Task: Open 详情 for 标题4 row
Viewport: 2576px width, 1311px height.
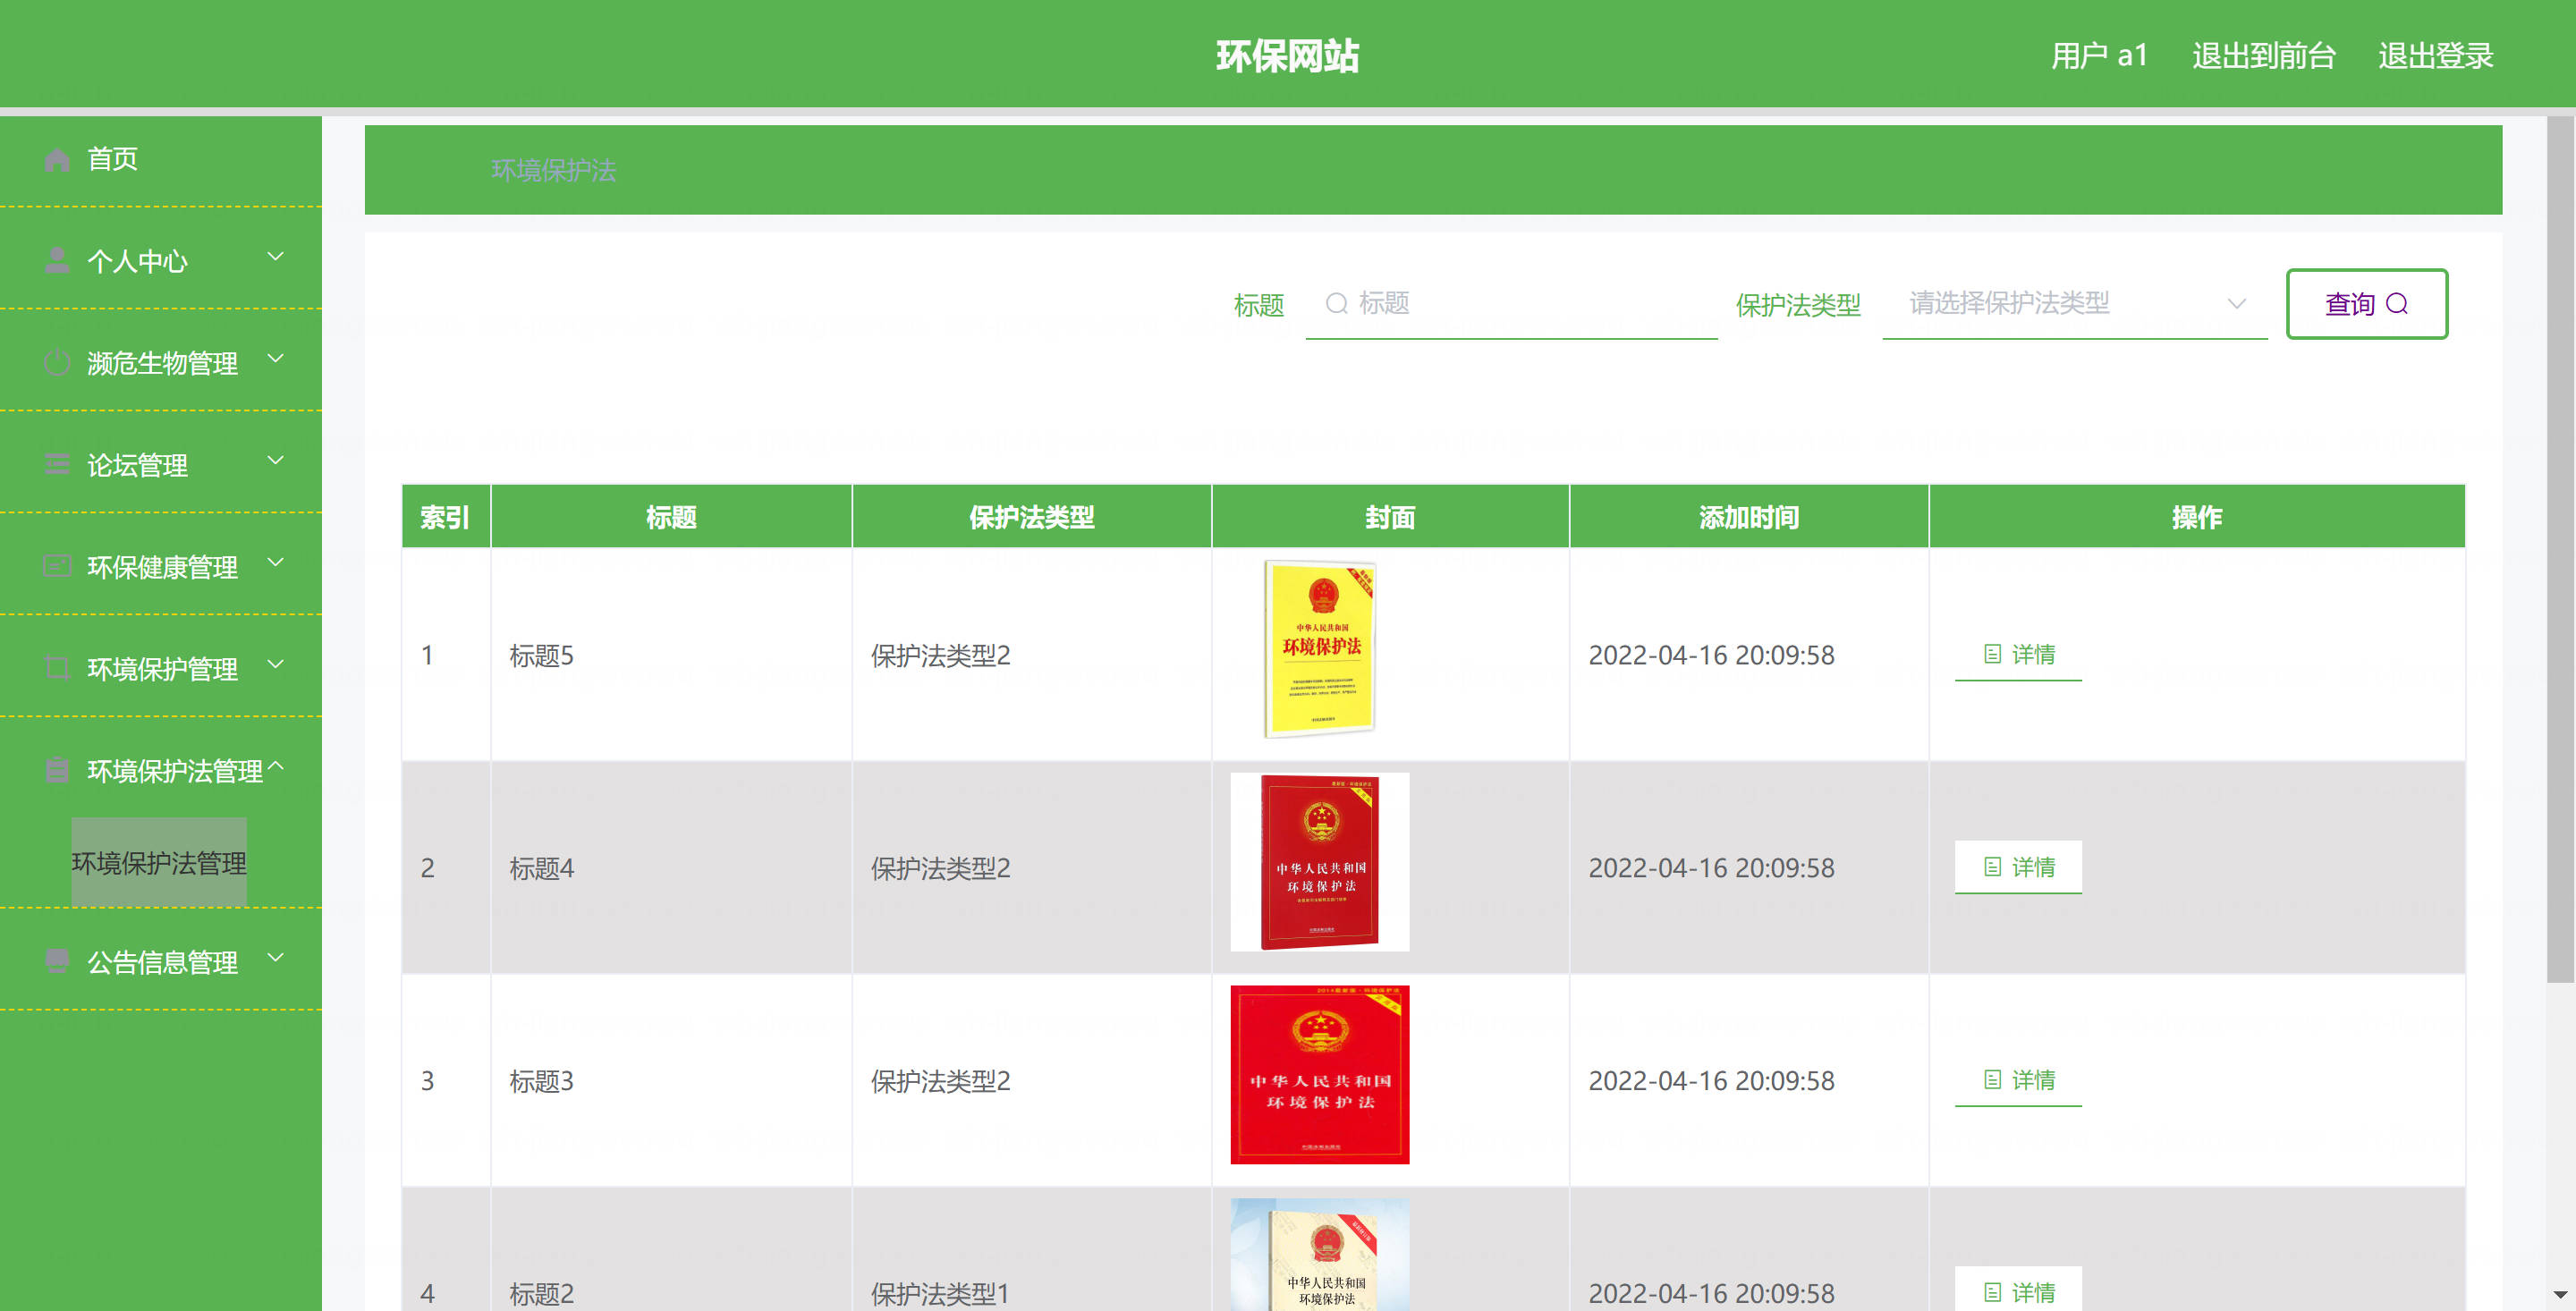Action: (x=2018, y=867)
